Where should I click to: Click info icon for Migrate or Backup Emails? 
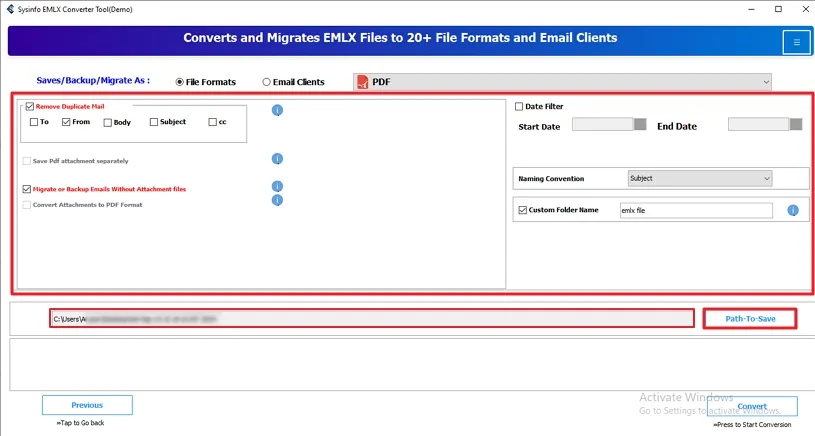pos(277,186)
